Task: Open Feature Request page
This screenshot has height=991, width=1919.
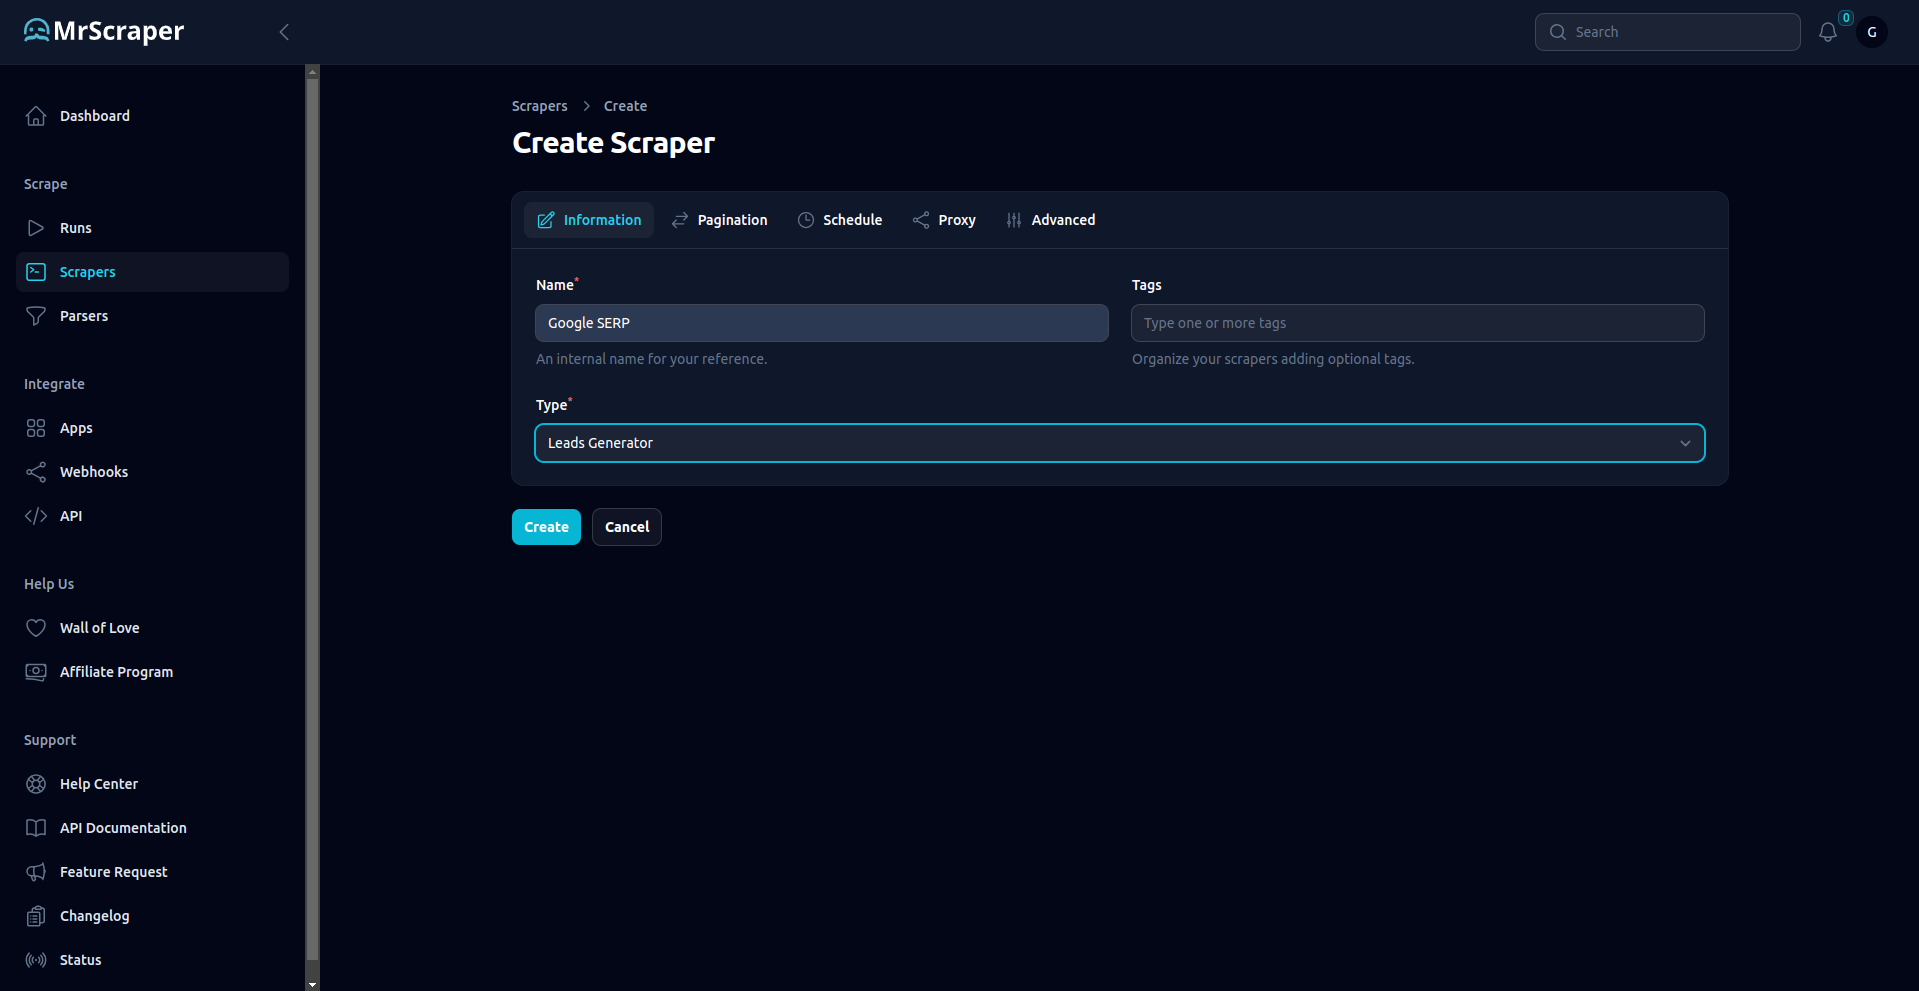Action: [x=152, y=872]
